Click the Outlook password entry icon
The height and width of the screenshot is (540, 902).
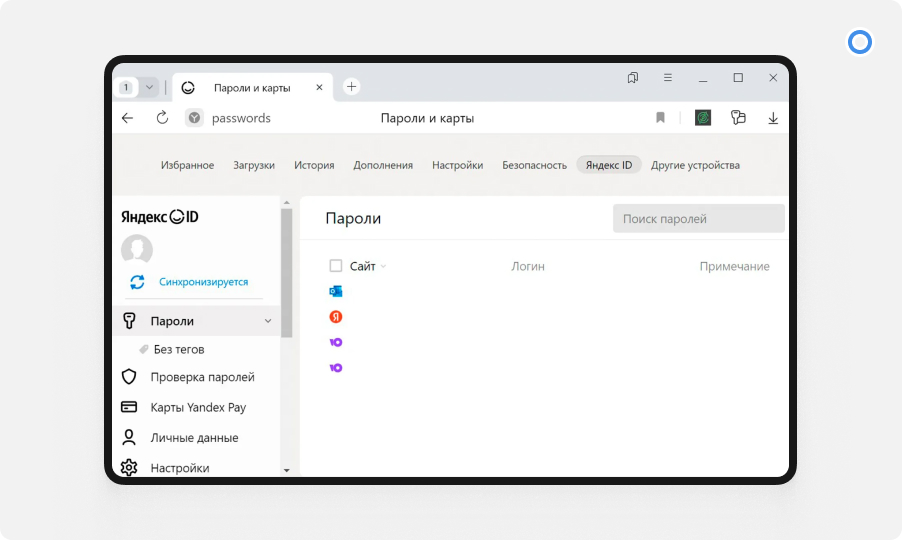[x=336, y=291]
